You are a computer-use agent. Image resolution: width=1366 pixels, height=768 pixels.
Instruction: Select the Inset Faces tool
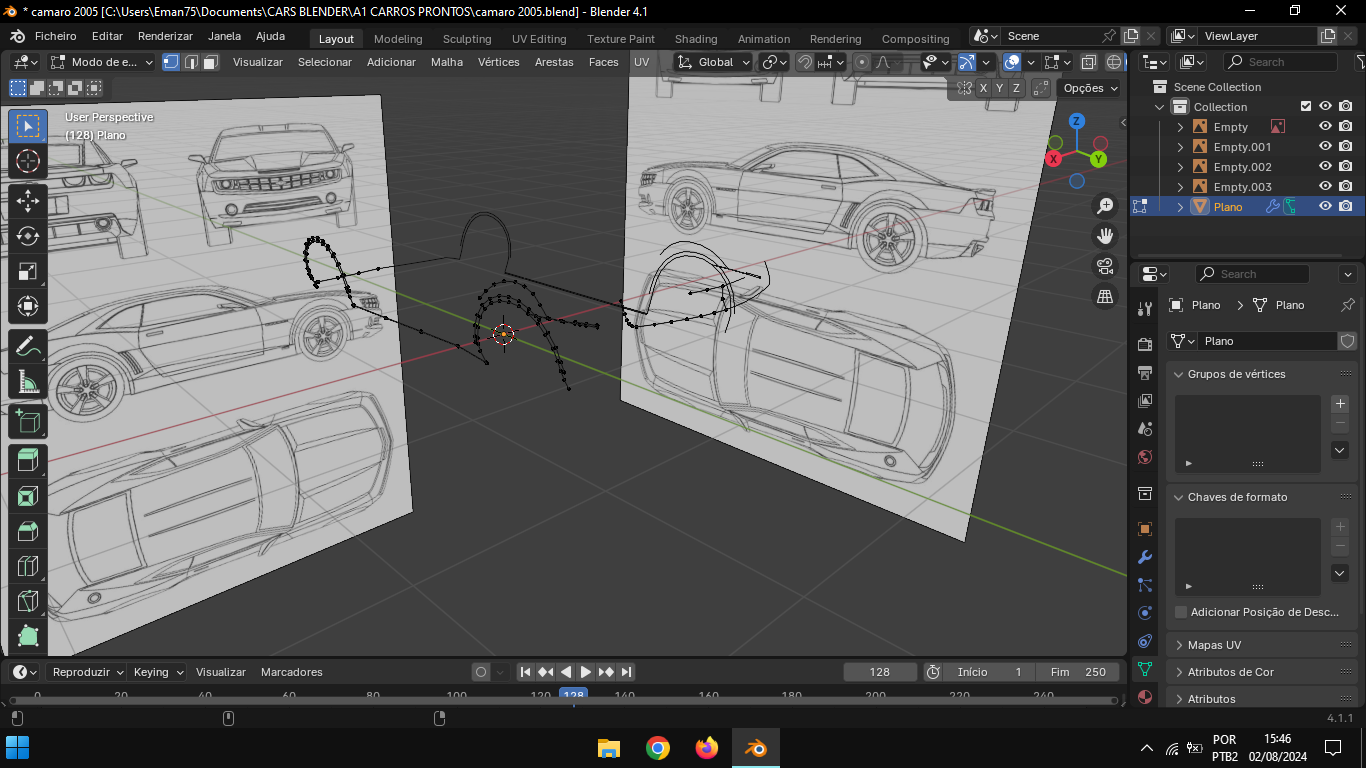click(28, 496)
